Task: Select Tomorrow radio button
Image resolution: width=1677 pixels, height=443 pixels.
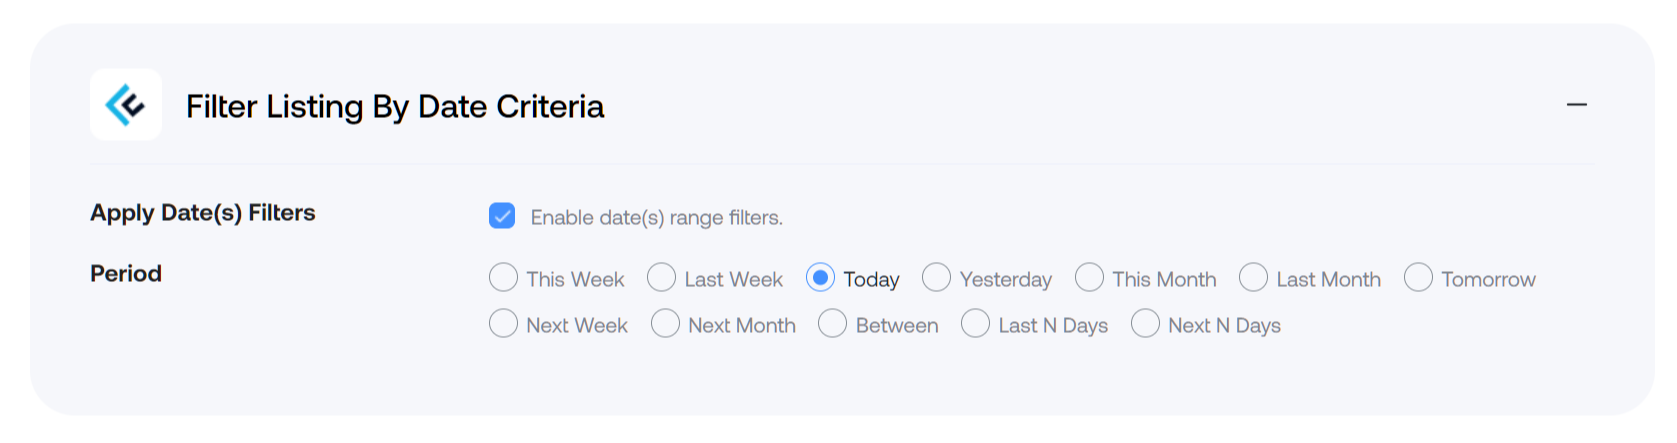Action: point(1418,277)
